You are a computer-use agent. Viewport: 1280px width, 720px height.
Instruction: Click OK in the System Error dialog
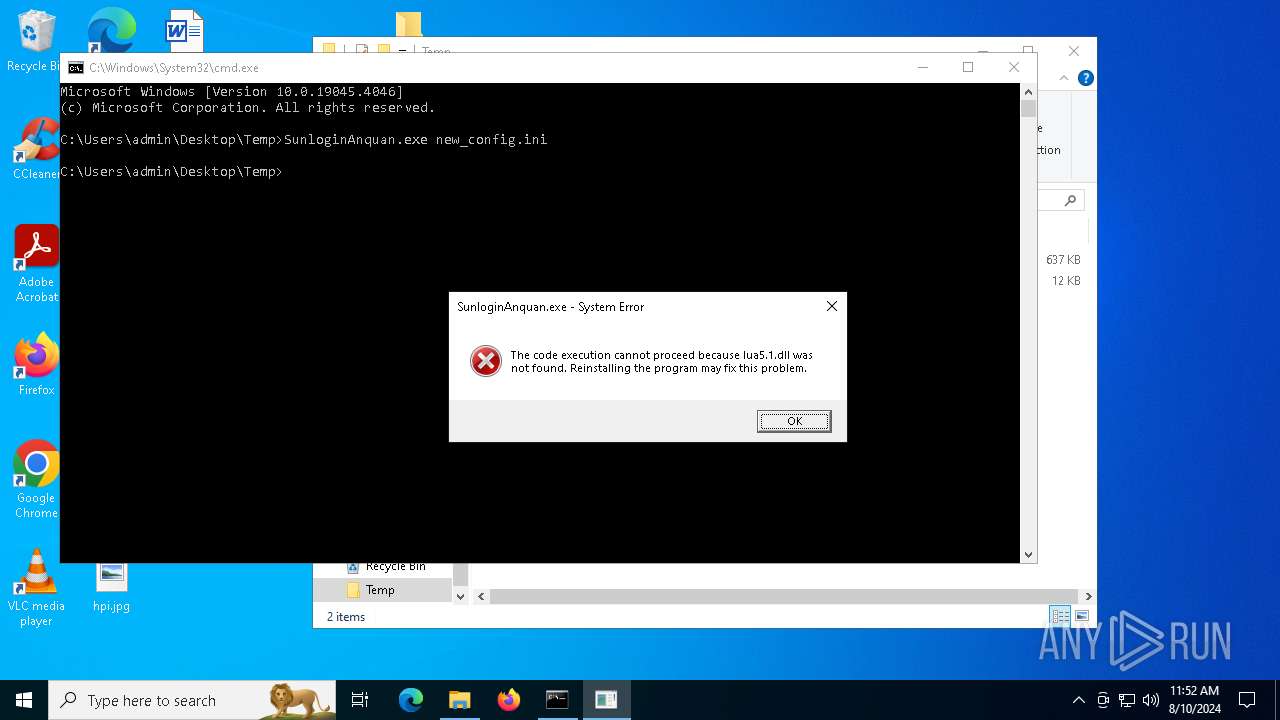coord(794,421)
